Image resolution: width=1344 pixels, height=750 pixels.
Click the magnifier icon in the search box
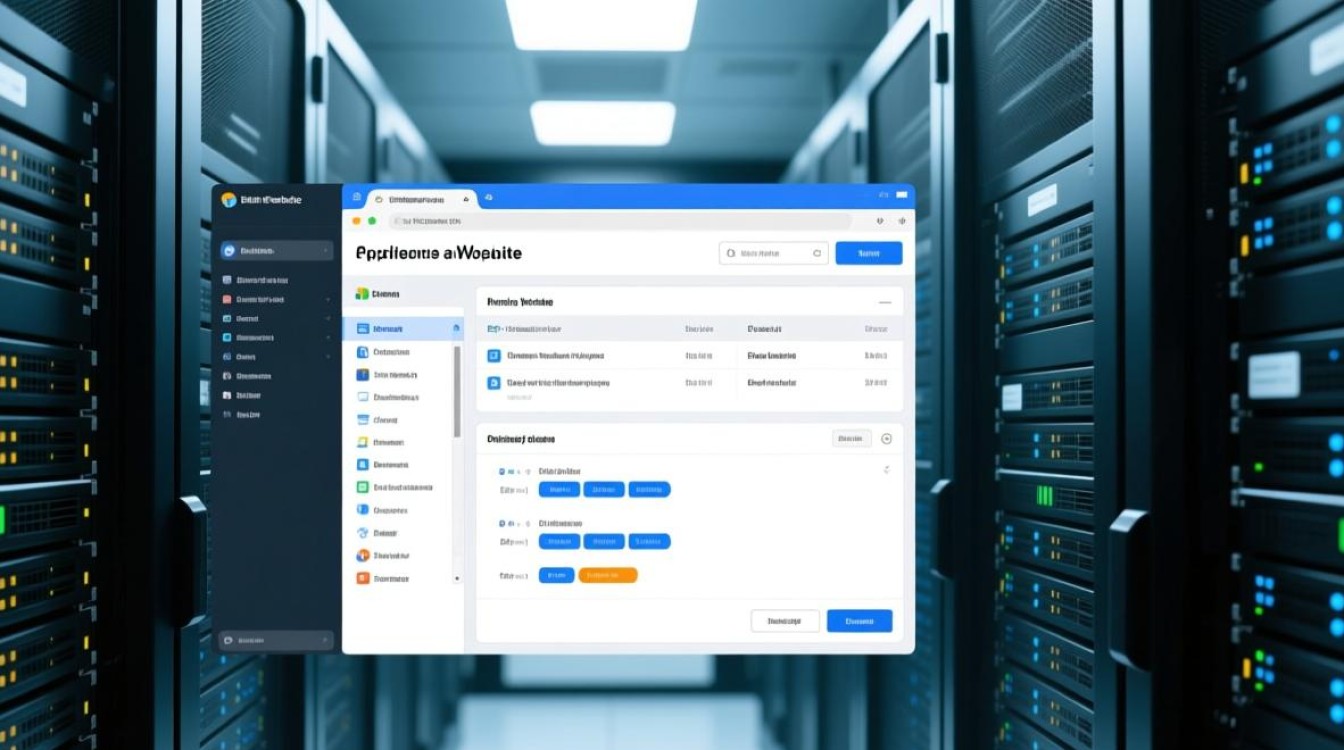731,254
